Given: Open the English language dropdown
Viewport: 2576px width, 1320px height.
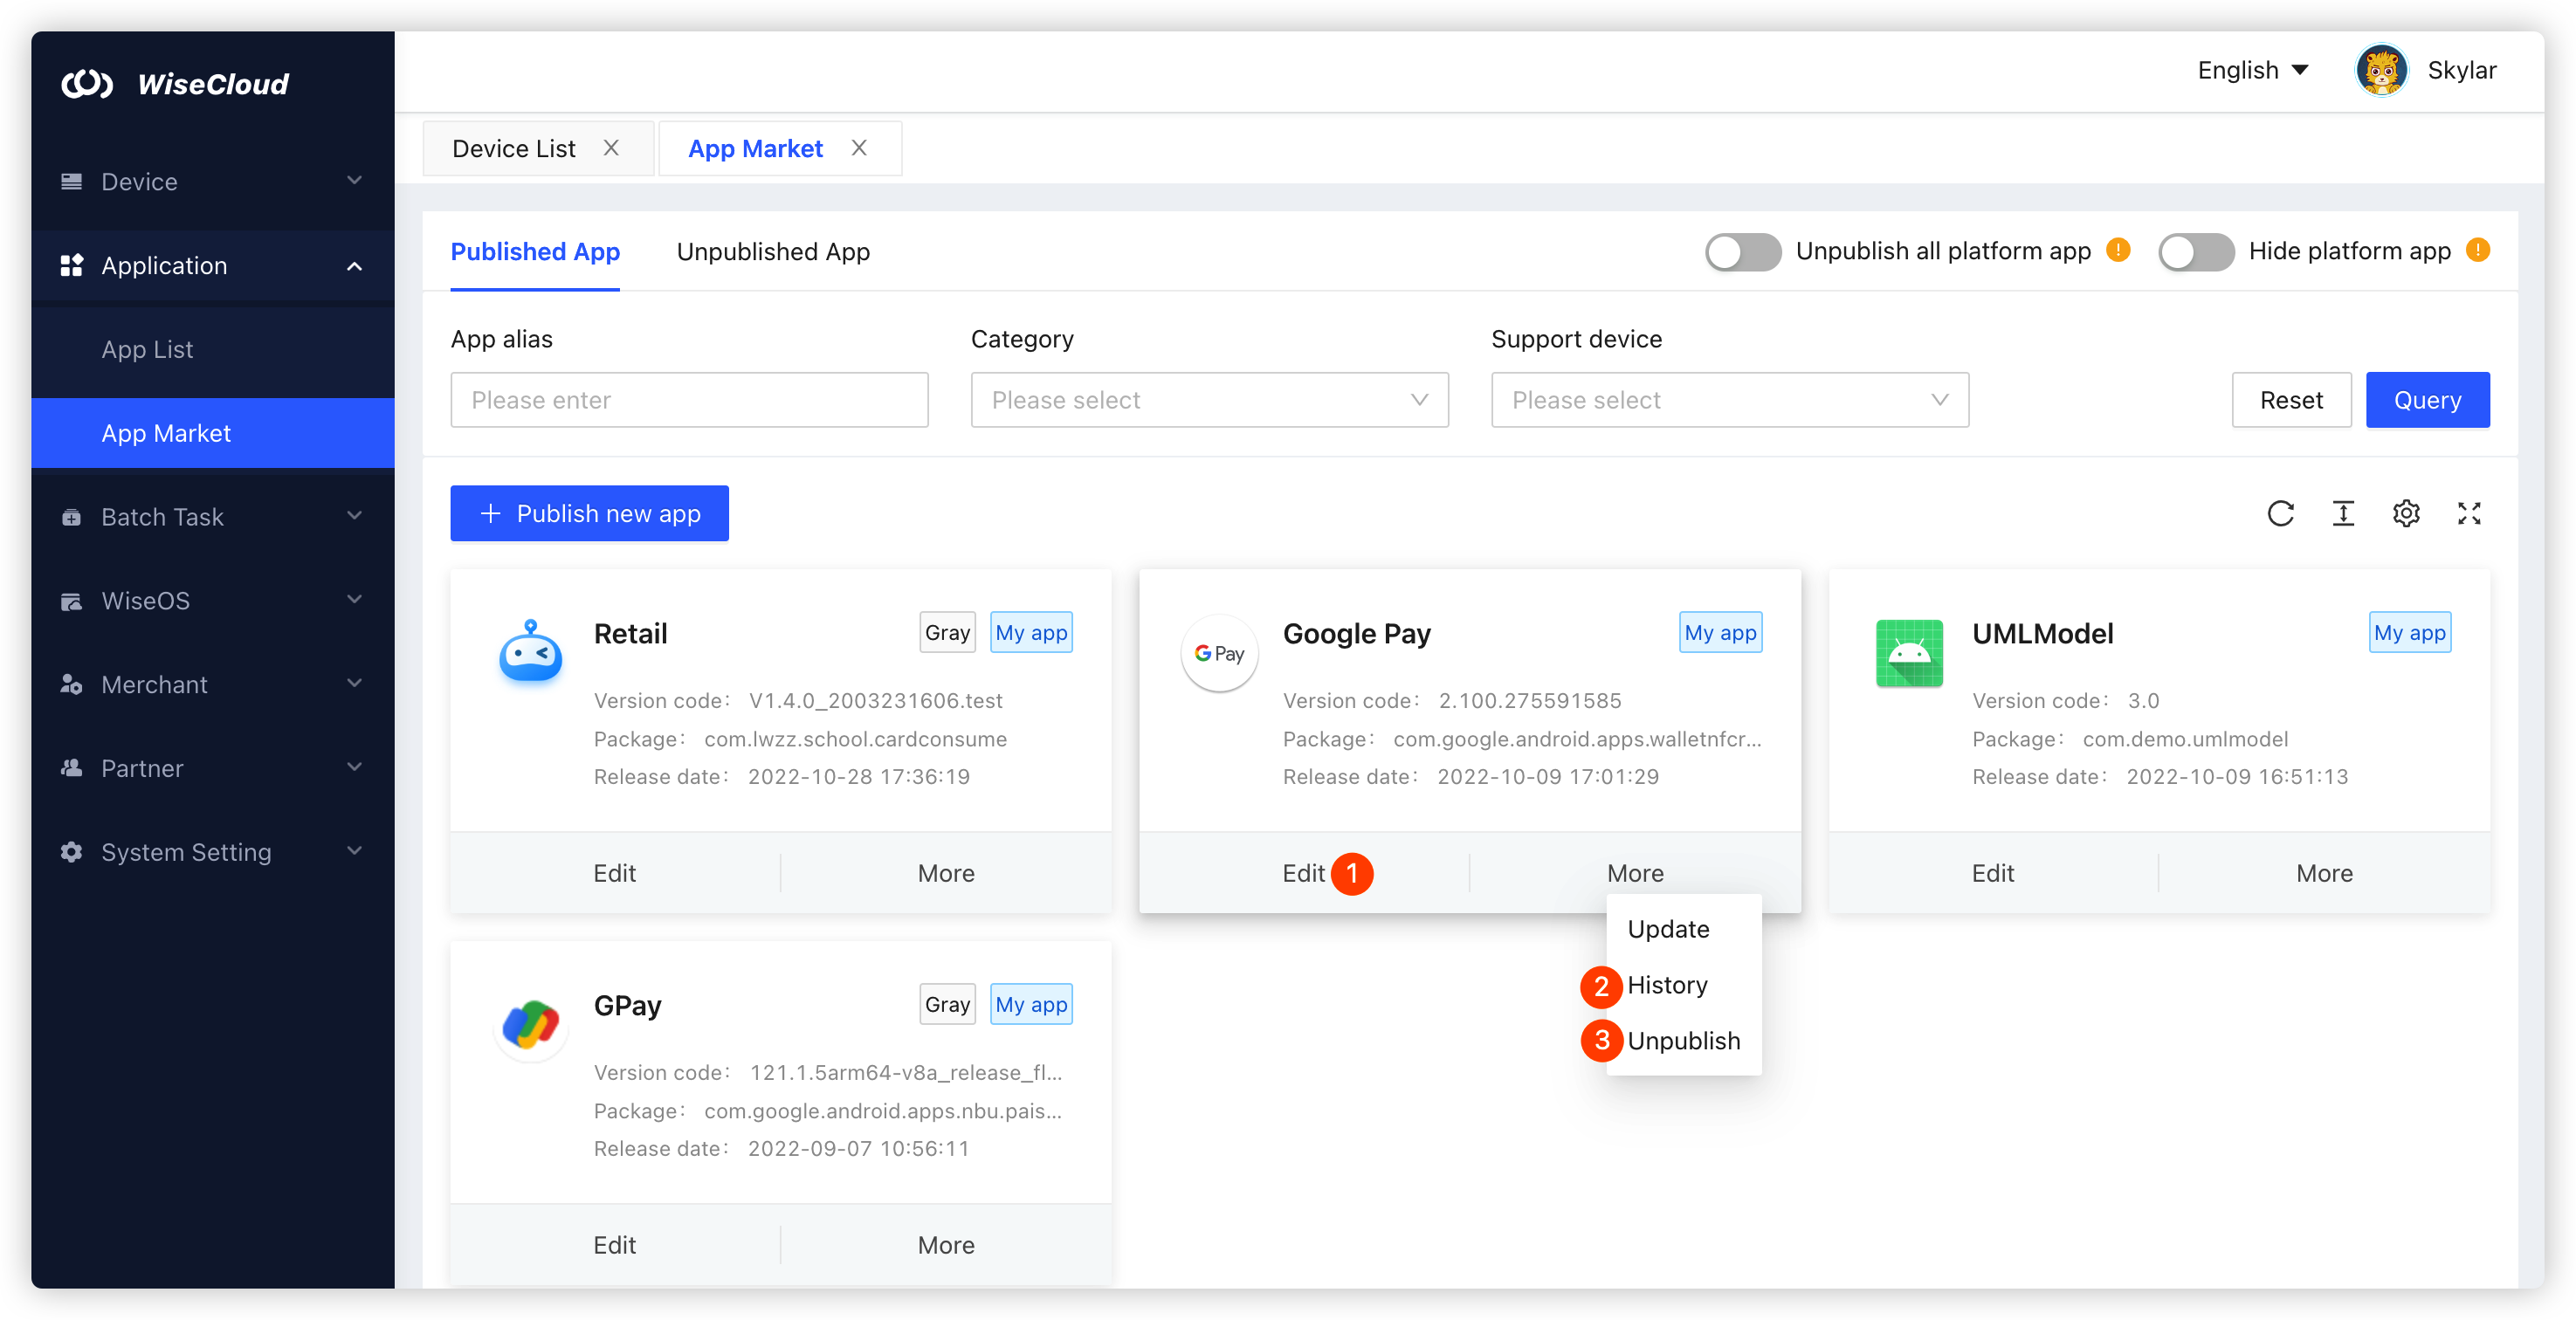Looking at the screenshot, I should [2252, 71].
